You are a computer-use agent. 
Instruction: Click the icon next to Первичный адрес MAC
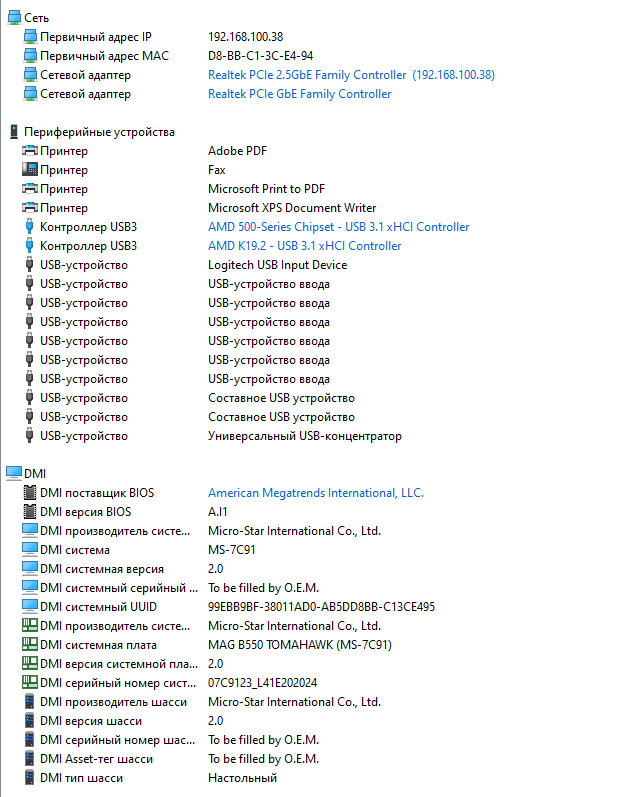coord(30,55)
